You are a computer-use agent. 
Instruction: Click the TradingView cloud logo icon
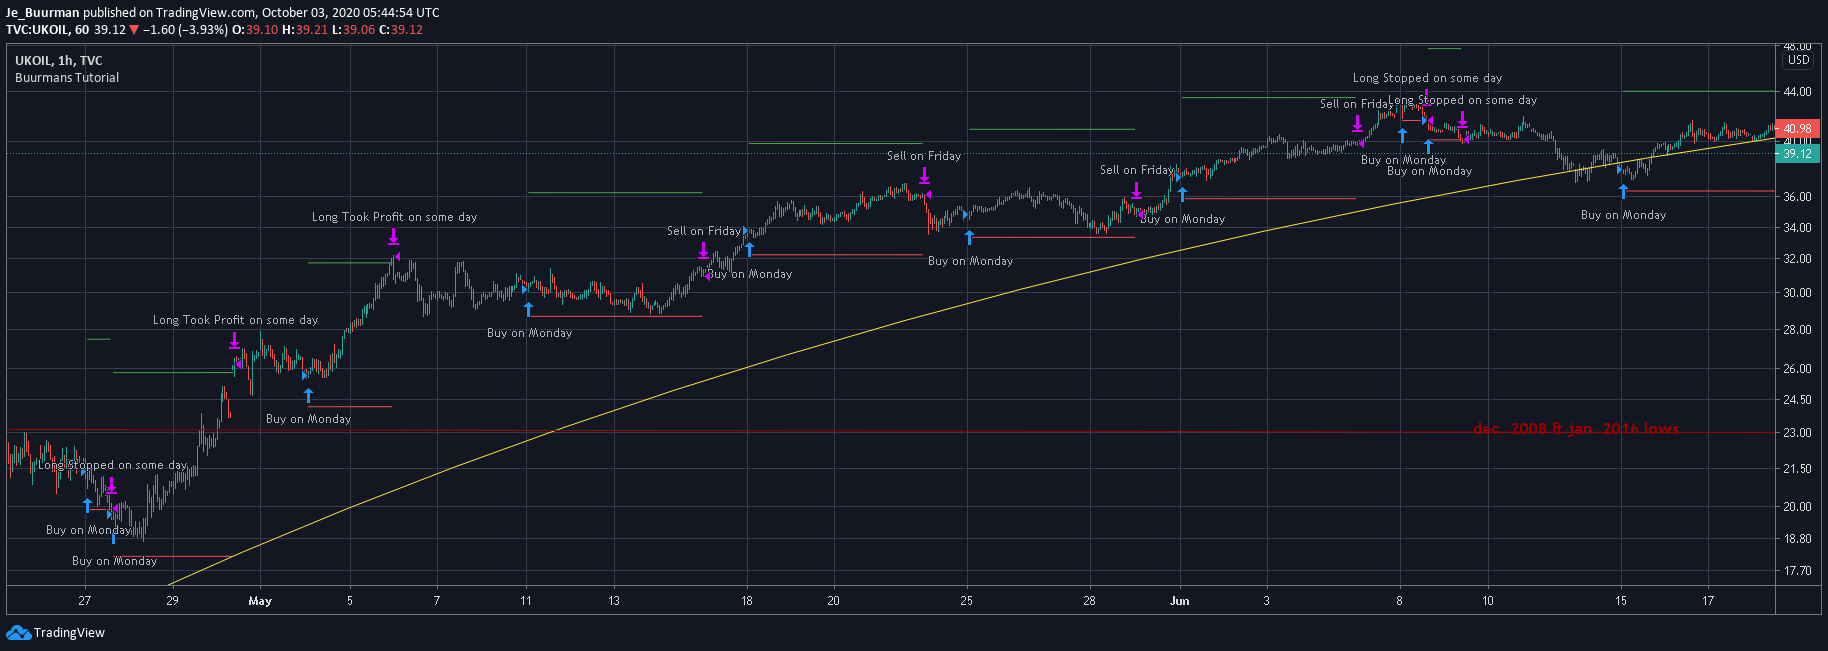point(18,632)
